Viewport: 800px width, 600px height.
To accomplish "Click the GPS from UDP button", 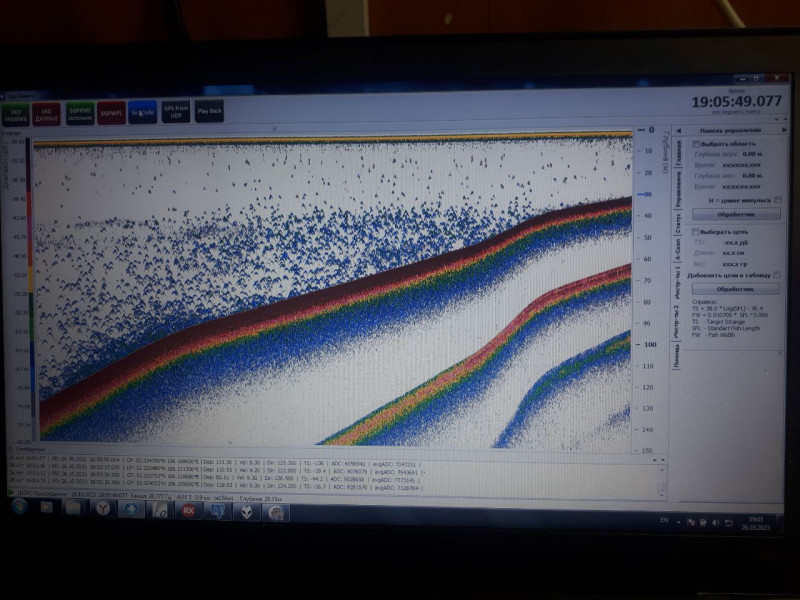I will click(176, 112).
